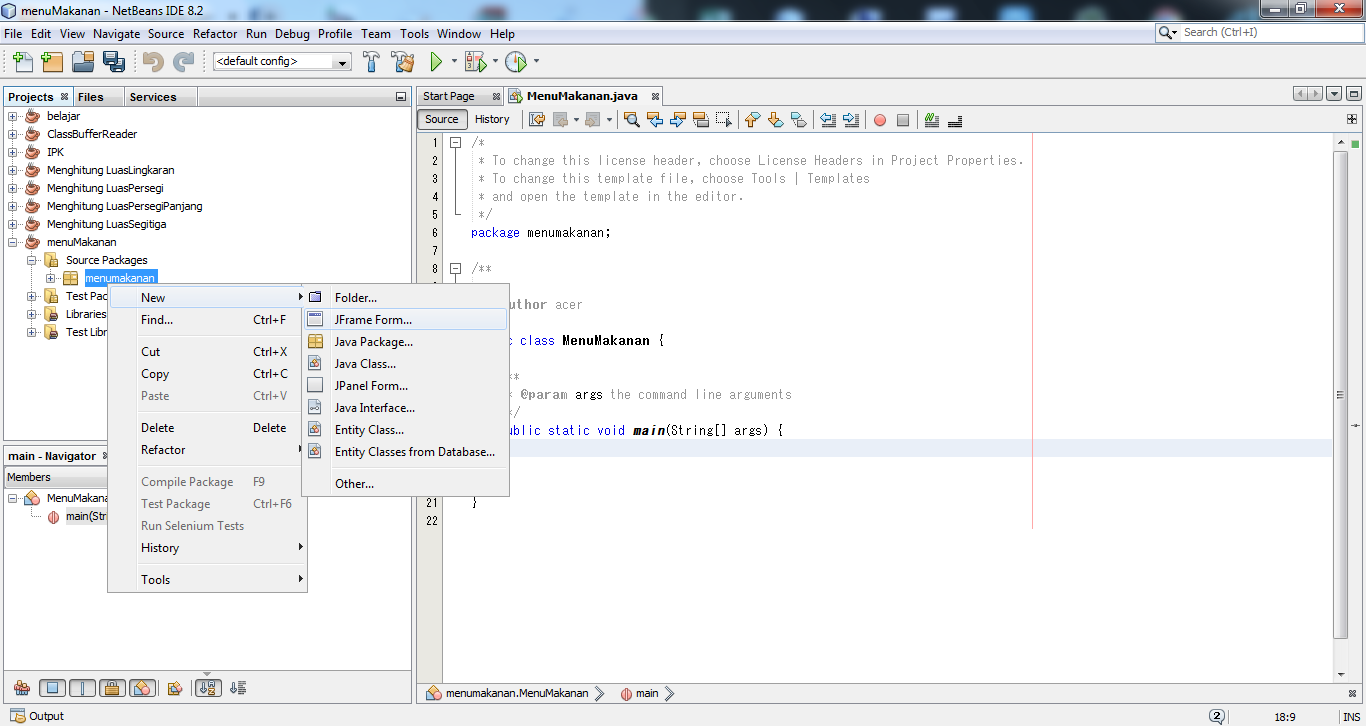Switch to the Start Page tab

pyautogui.click(x=450, y=96)
